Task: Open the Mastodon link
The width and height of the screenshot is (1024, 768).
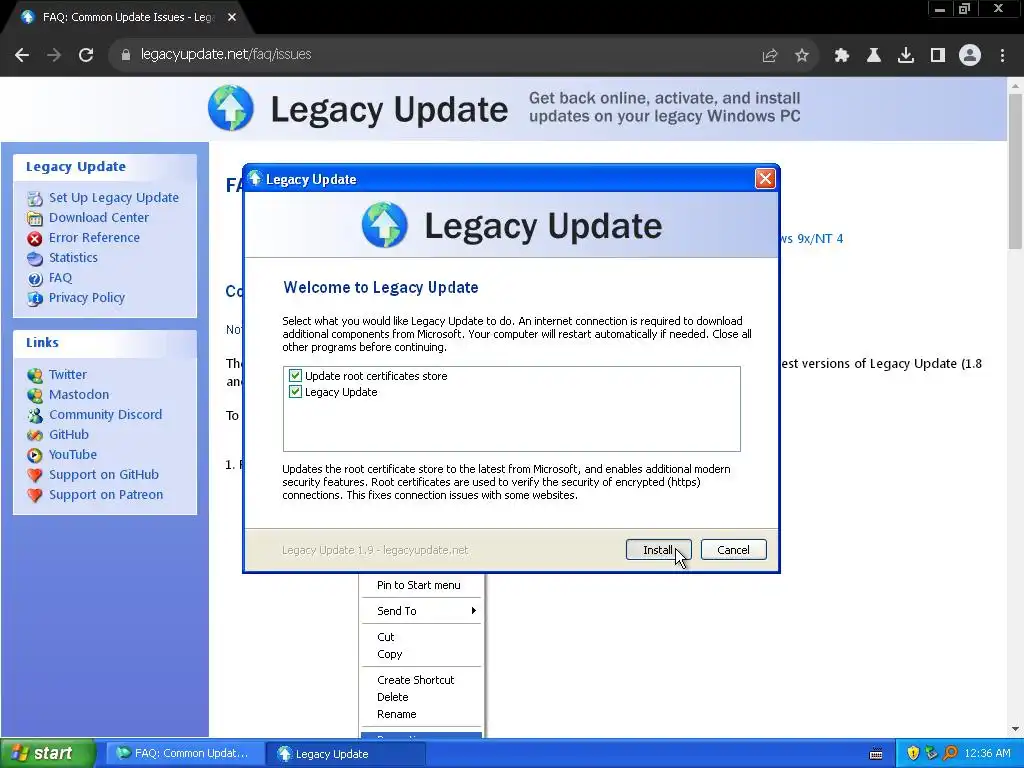Action: pos(79,395)
